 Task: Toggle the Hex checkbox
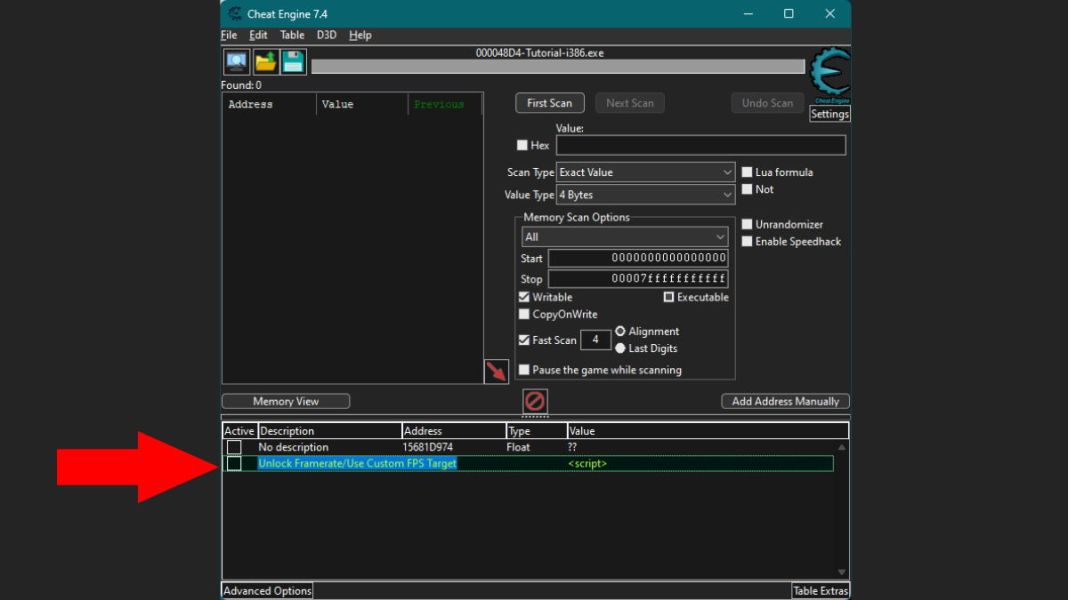522,145
